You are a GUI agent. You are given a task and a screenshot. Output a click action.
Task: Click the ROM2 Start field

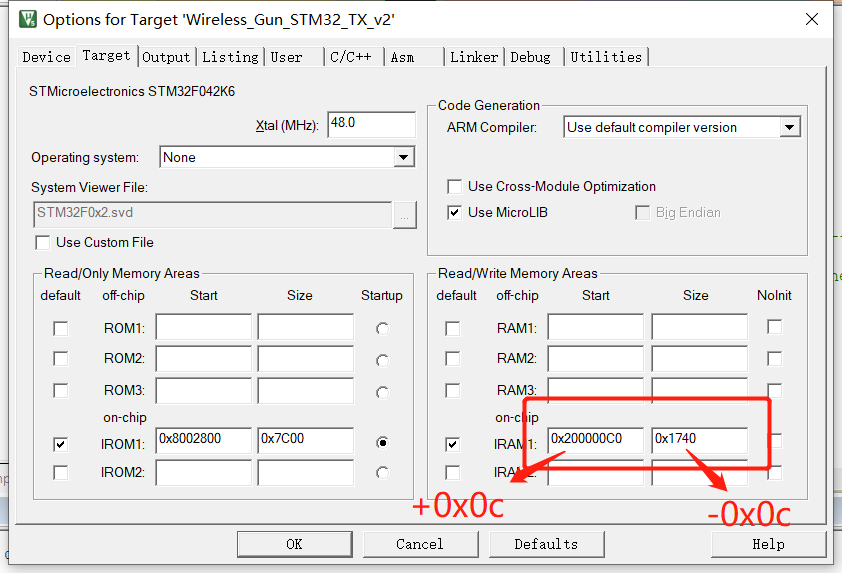(x=204, y=359)
